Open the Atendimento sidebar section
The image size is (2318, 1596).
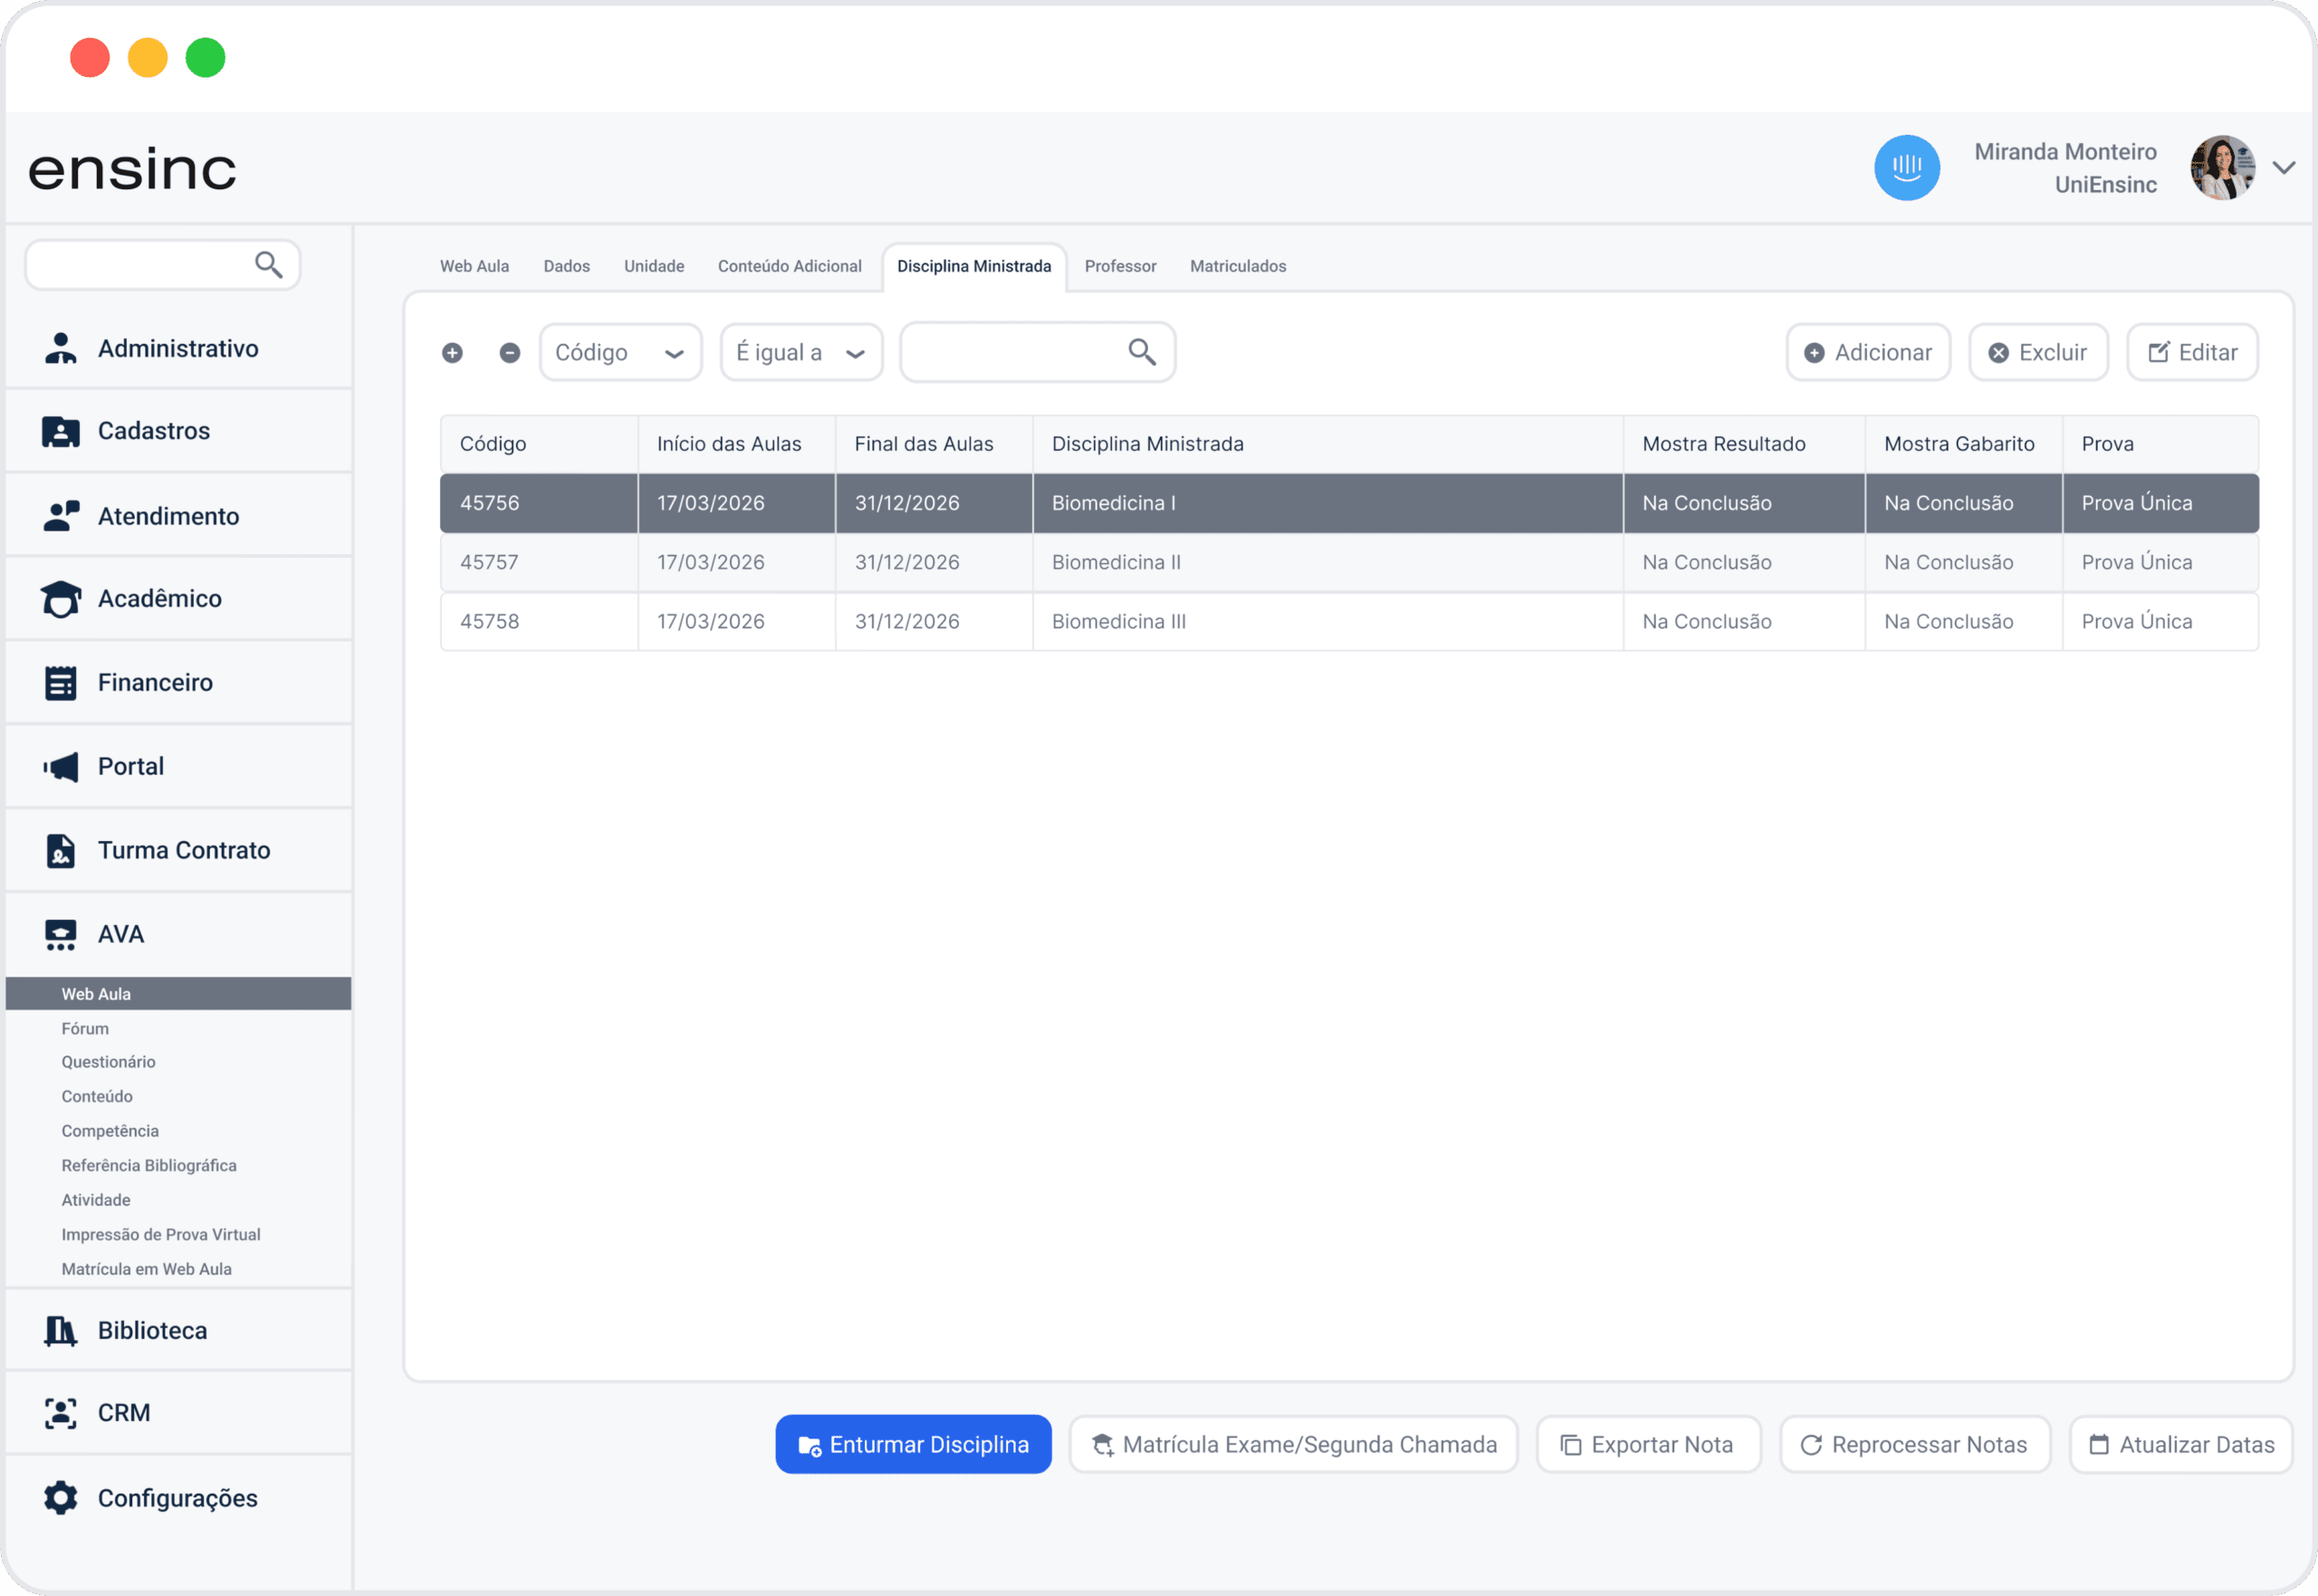178,516
